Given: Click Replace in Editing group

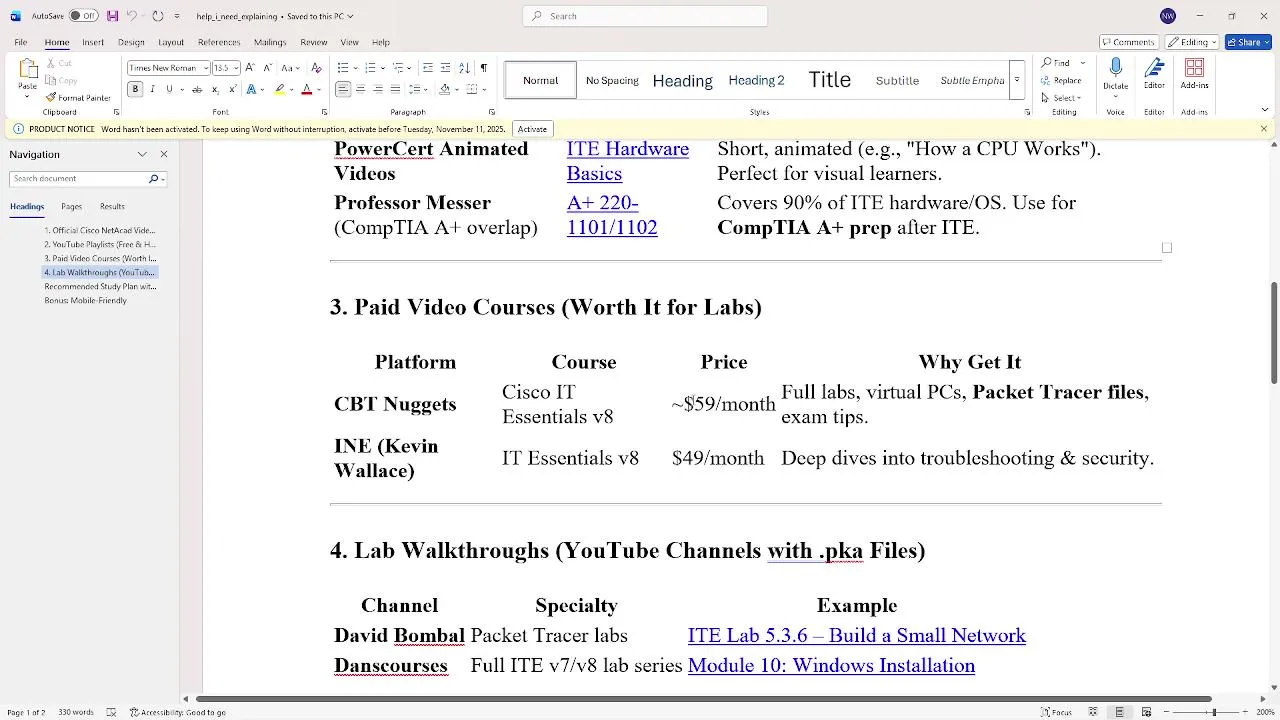Looking at the screenshot, I should coord(1061,80).
